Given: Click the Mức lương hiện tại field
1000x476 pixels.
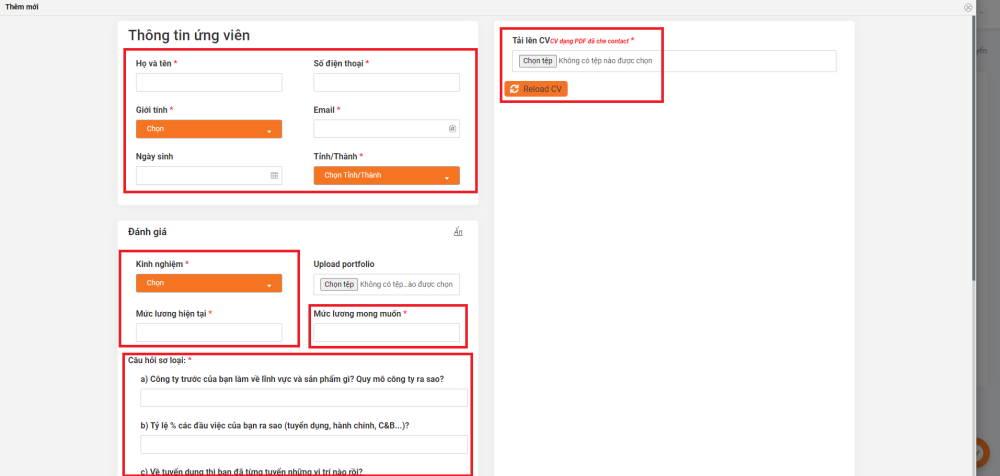Looking at the screenshot, I should (209, 332).
